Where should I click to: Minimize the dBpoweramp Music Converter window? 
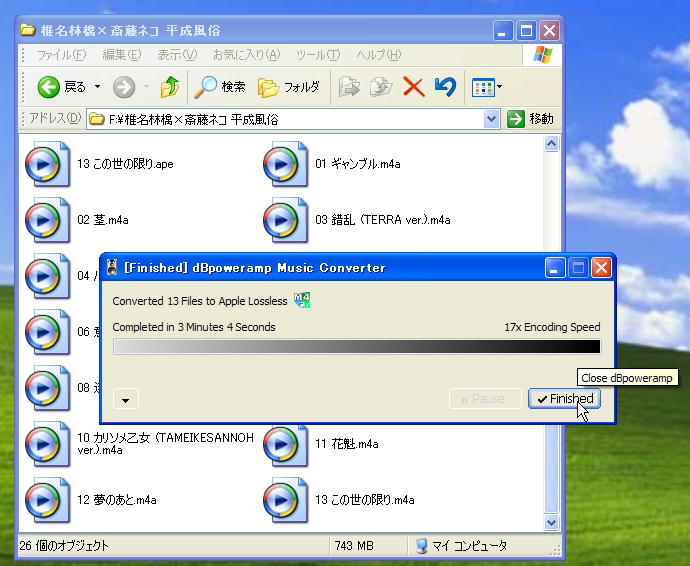tap(554, 268)
